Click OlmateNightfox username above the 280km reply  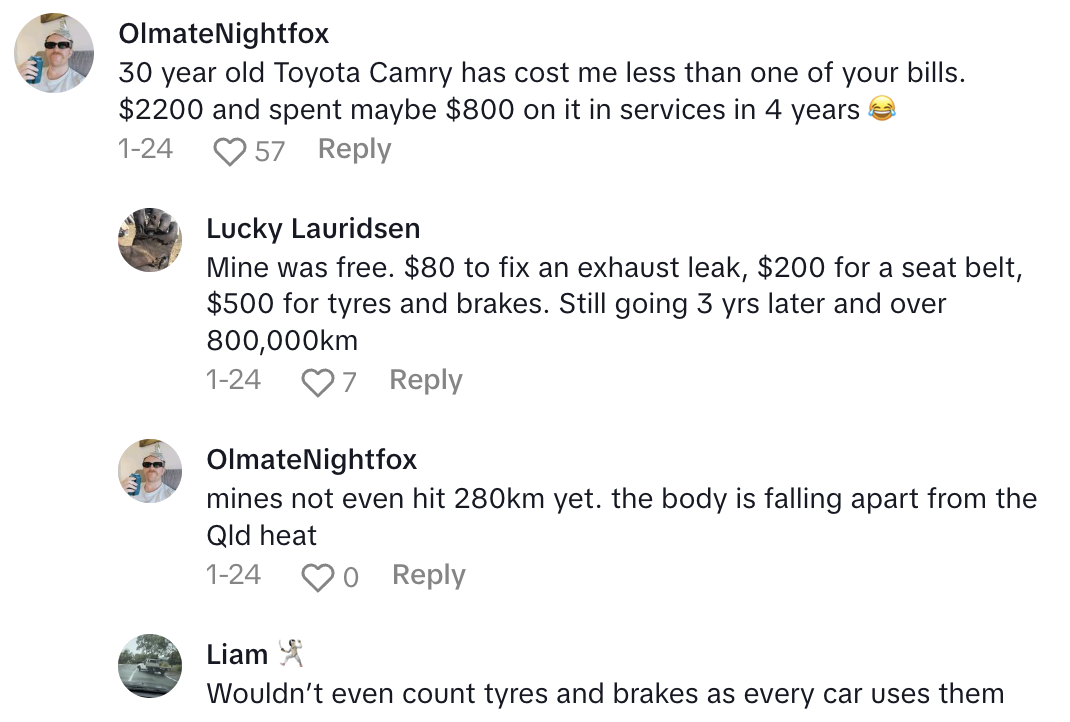coord(311,460)
